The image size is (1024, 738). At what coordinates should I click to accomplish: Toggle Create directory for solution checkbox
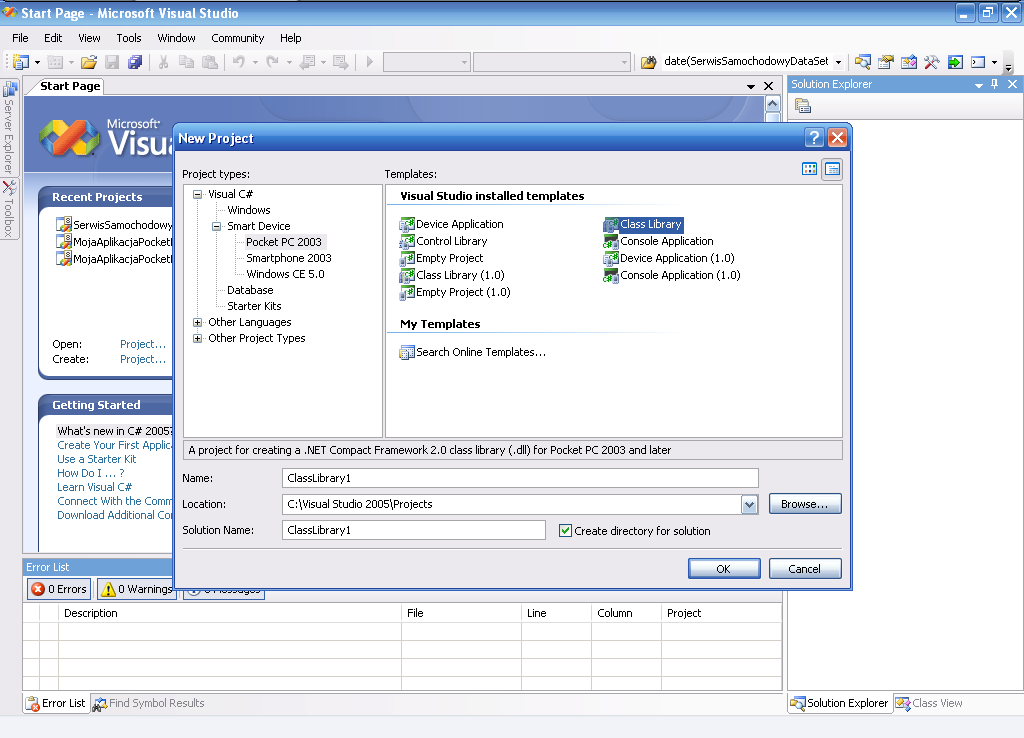pyautogui.click(x=566, y=530)
